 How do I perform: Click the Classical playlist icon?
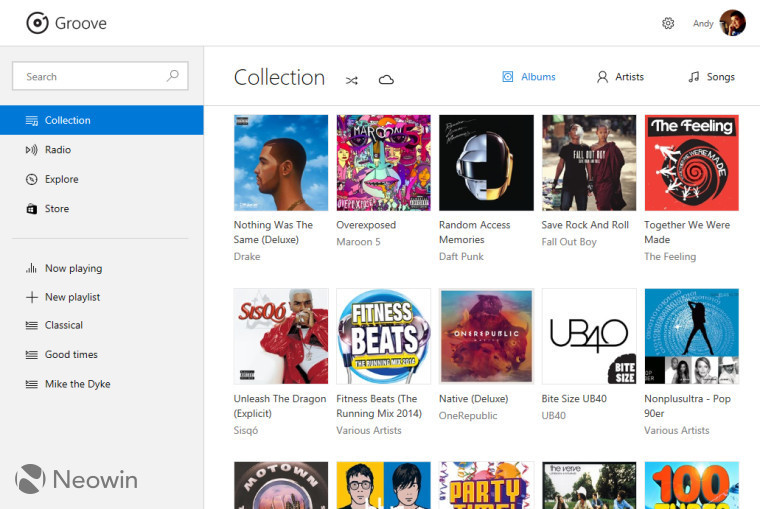point(32,325)
